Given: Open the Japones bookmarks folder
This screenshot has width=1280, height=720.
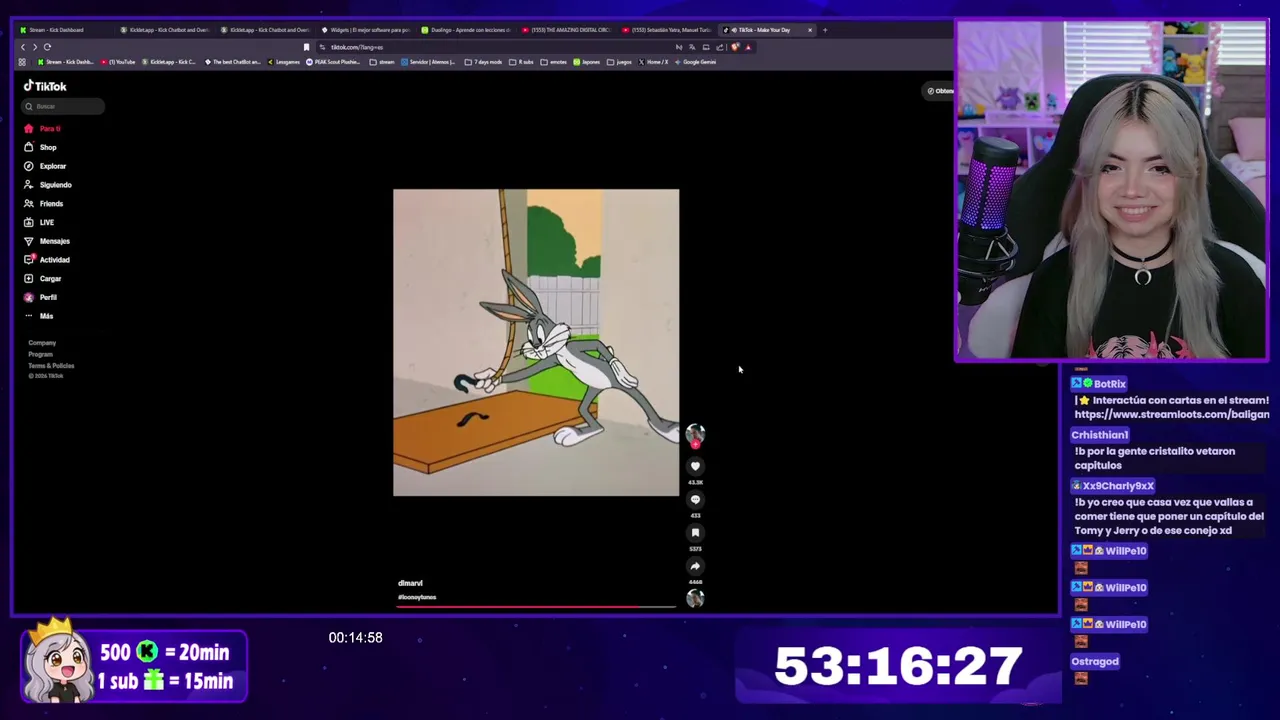Looking at the screenshot, I should (x=587, y=62).
